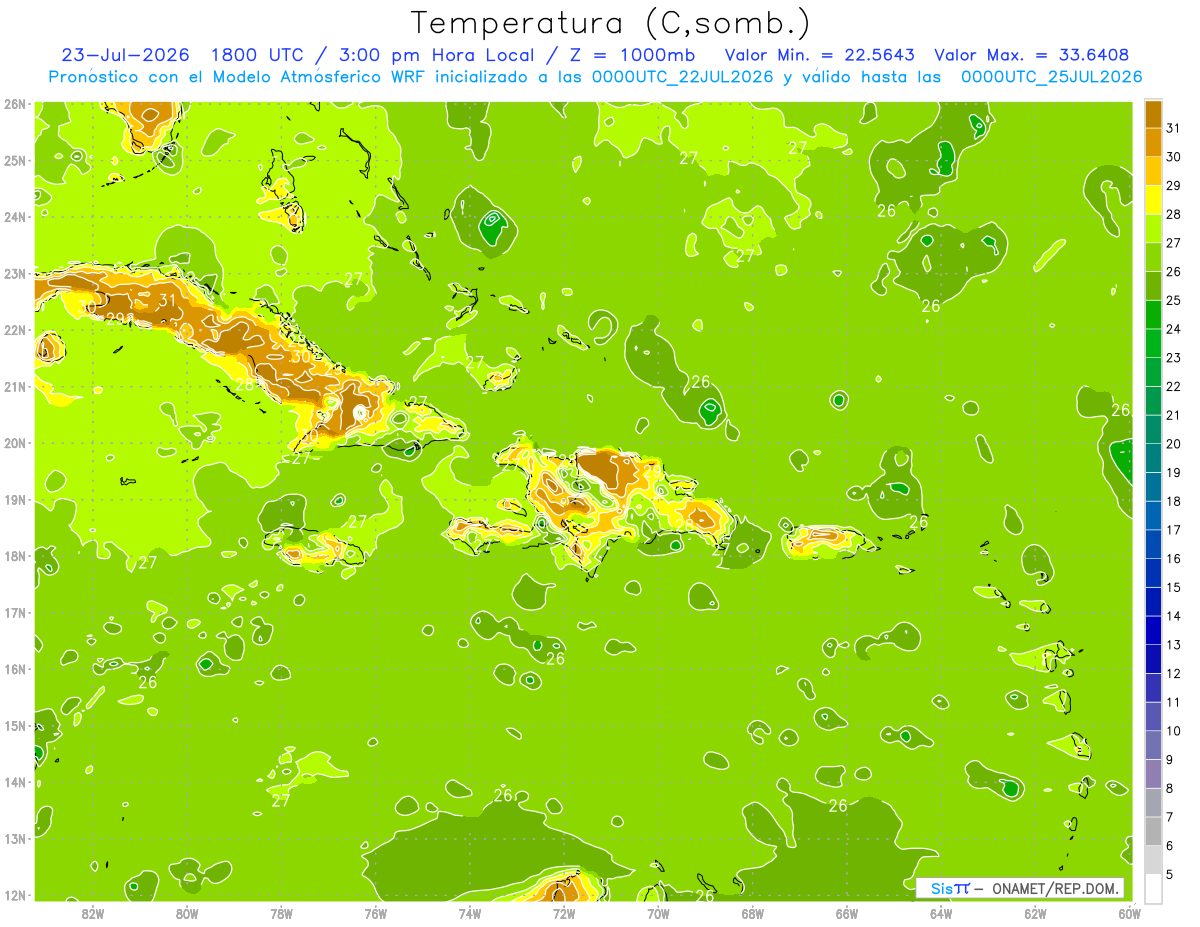Click legend value '5' on the color bar
This screenshot has height=927, width=1200.
coord(1171,875)
